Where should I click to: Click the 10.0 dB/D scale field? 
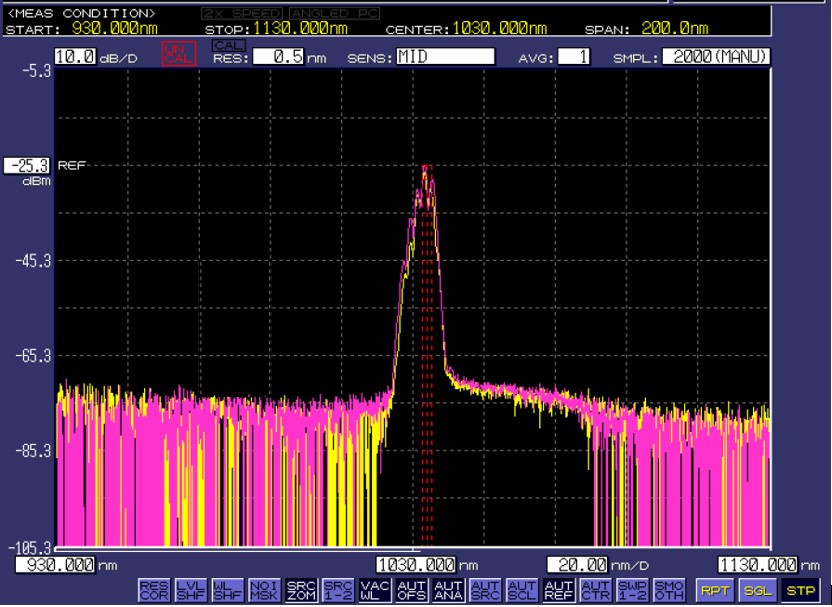tap(76, 57)
